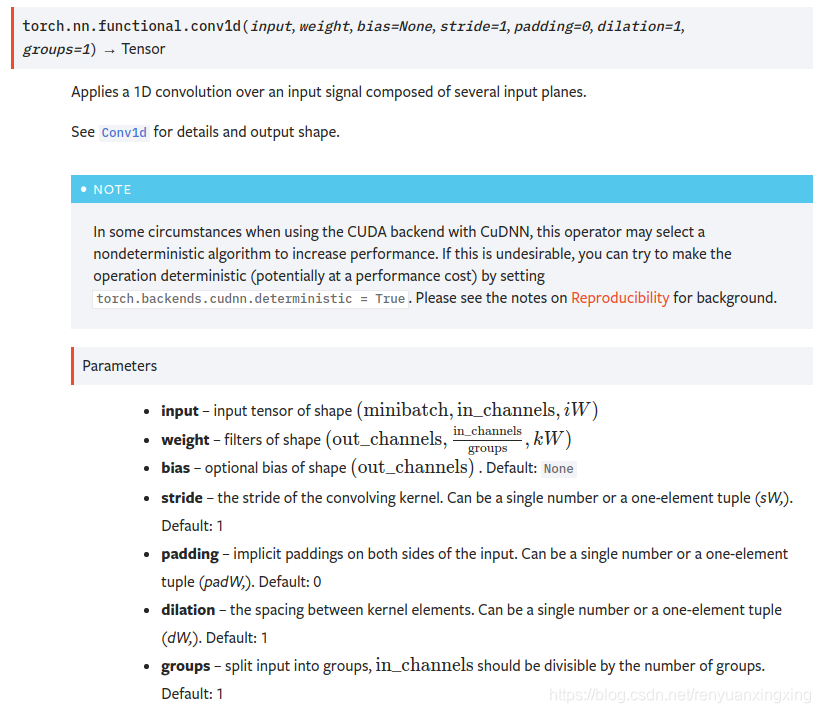Select the function name torch.nn.functional.conv1d
This screenshot has height=713, width=820.
[x=130, y=27]
